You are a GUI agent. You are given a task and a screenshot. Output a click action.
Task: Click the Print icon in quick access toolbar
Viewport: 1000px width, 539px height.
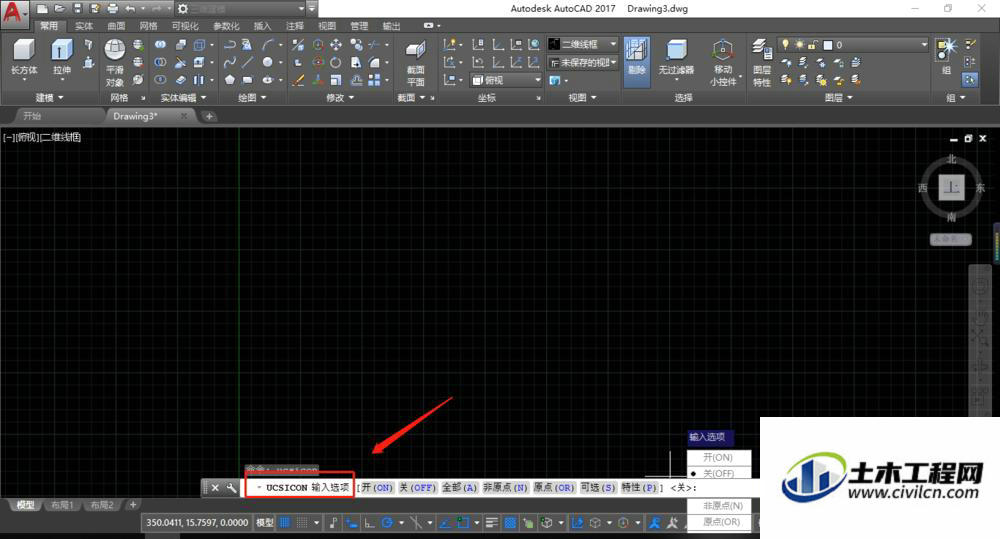tap(113, 8)
